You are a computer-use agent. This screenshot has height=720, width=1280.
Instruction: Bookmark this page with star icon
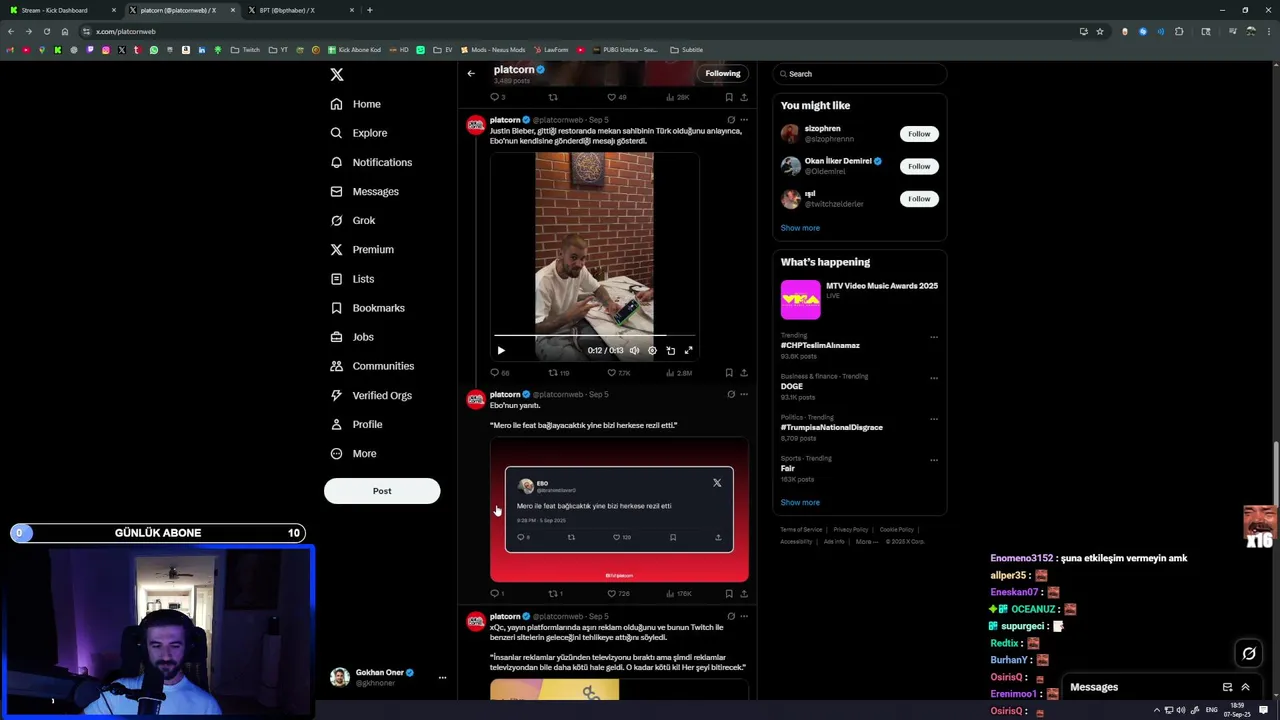point(1100,31)
